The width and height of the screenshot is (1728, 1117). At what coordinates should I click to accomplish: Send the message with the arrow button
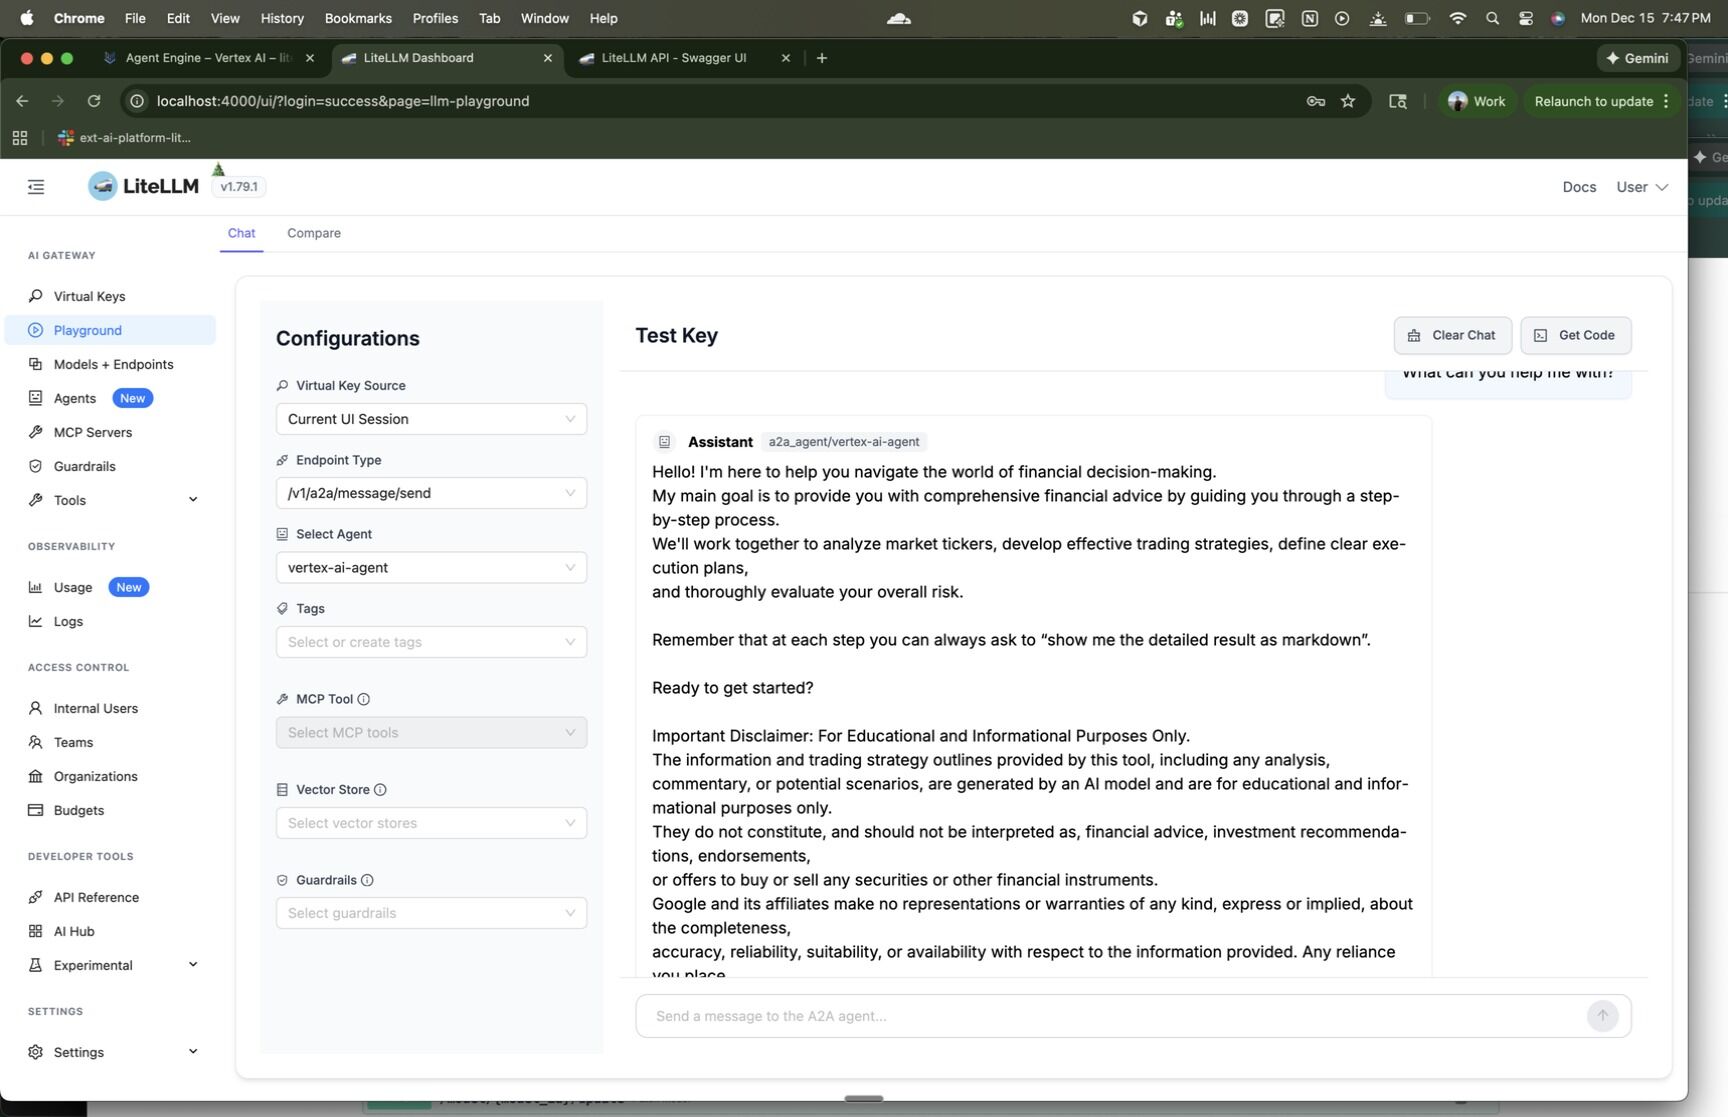tap(1602, 1016)
